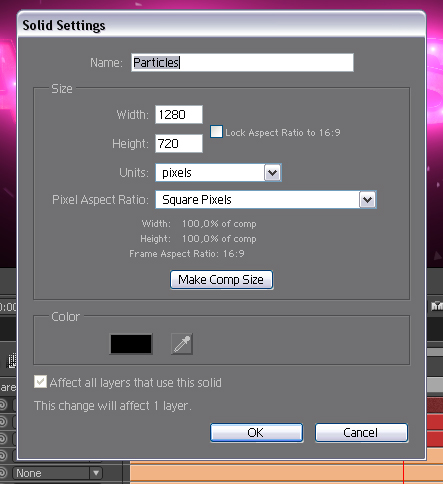Screen dimensions: 443x484
Task: Select the Height field showing 720
Action: (x=179, y=144)
